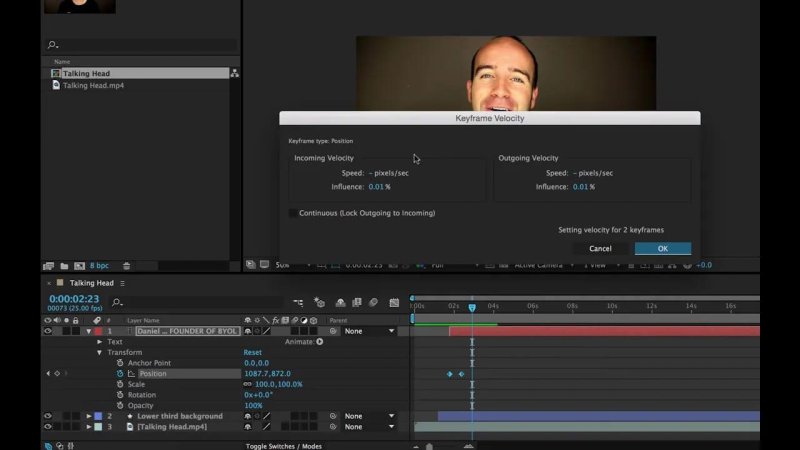Toggle quality switch on Lower third background

tap(267, 416)
